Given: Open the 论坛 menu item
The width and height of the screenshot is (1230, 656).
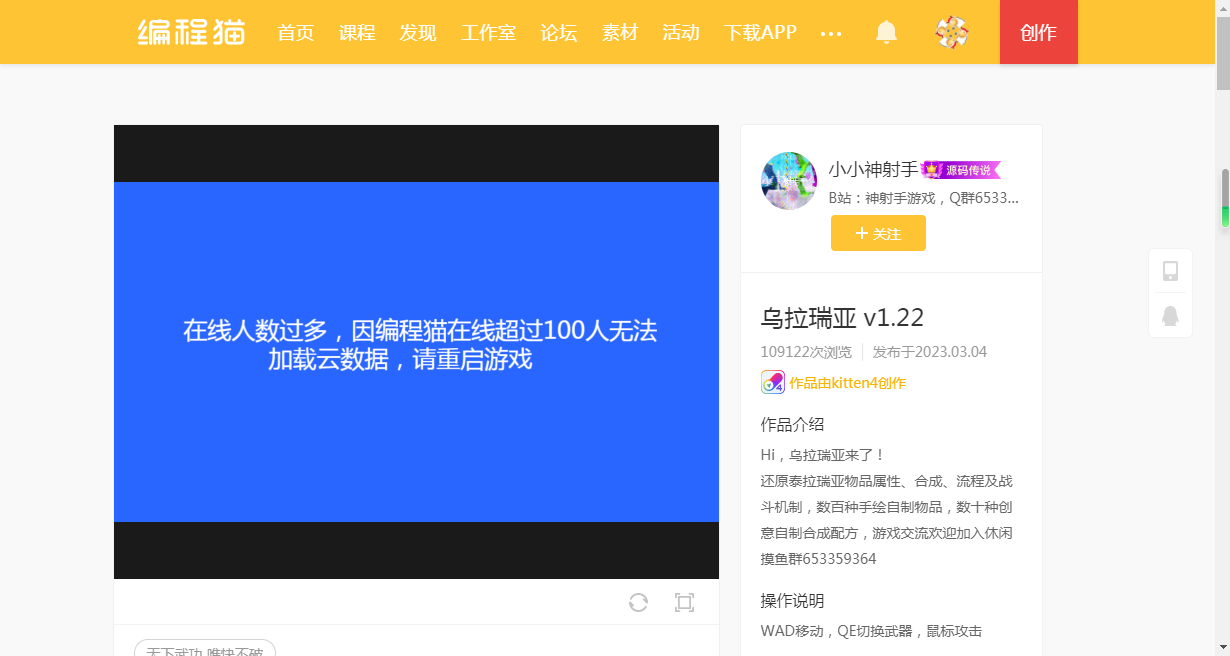Looking at the screenshot, I should (559, 32).
